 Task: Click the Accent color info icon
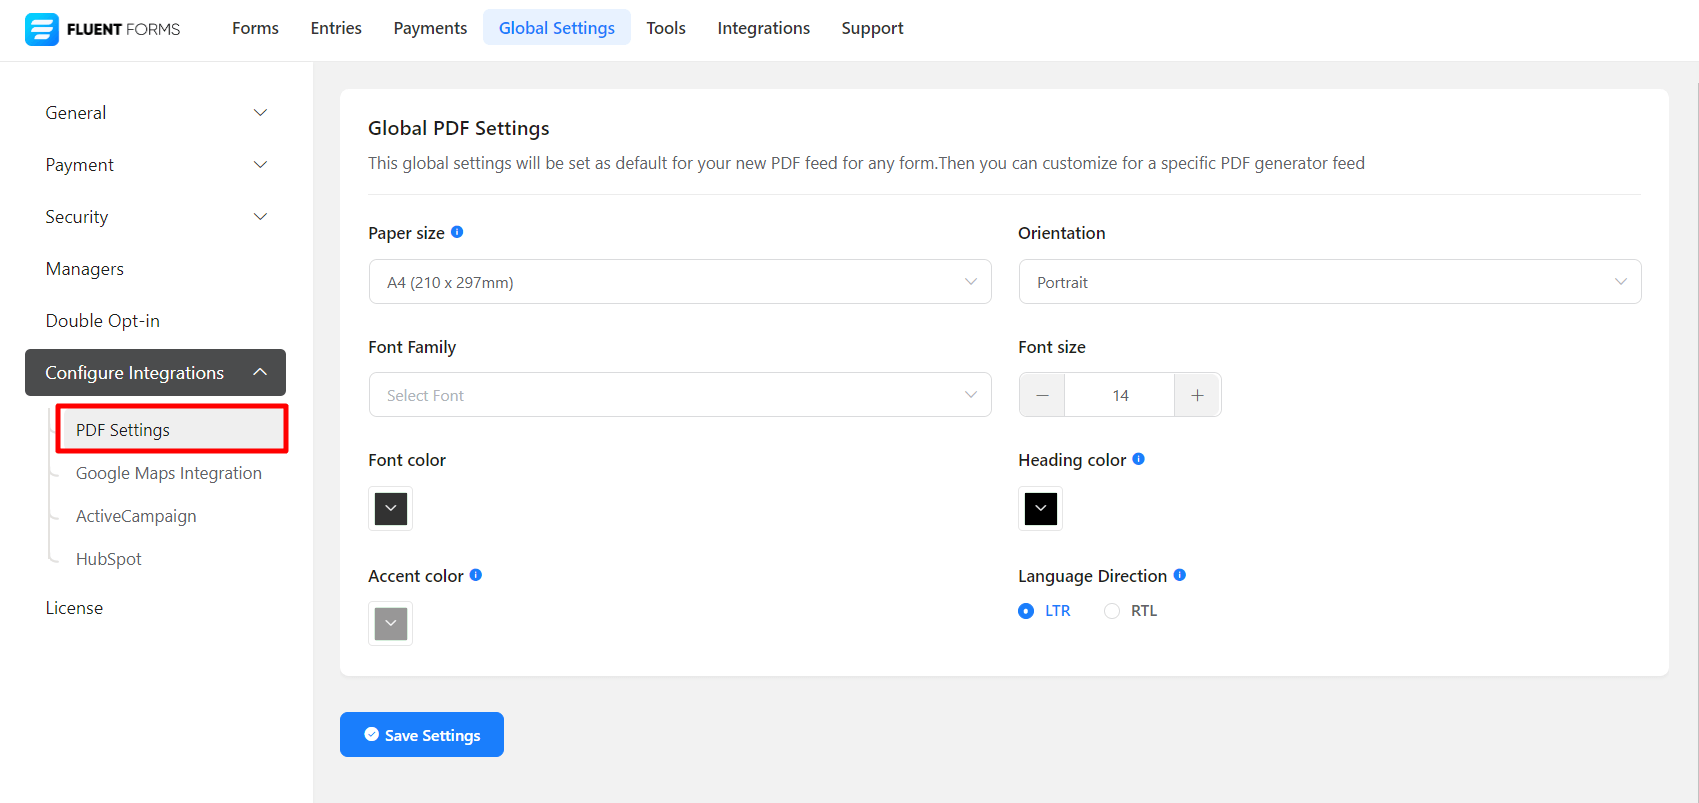[x=476, y=575]
